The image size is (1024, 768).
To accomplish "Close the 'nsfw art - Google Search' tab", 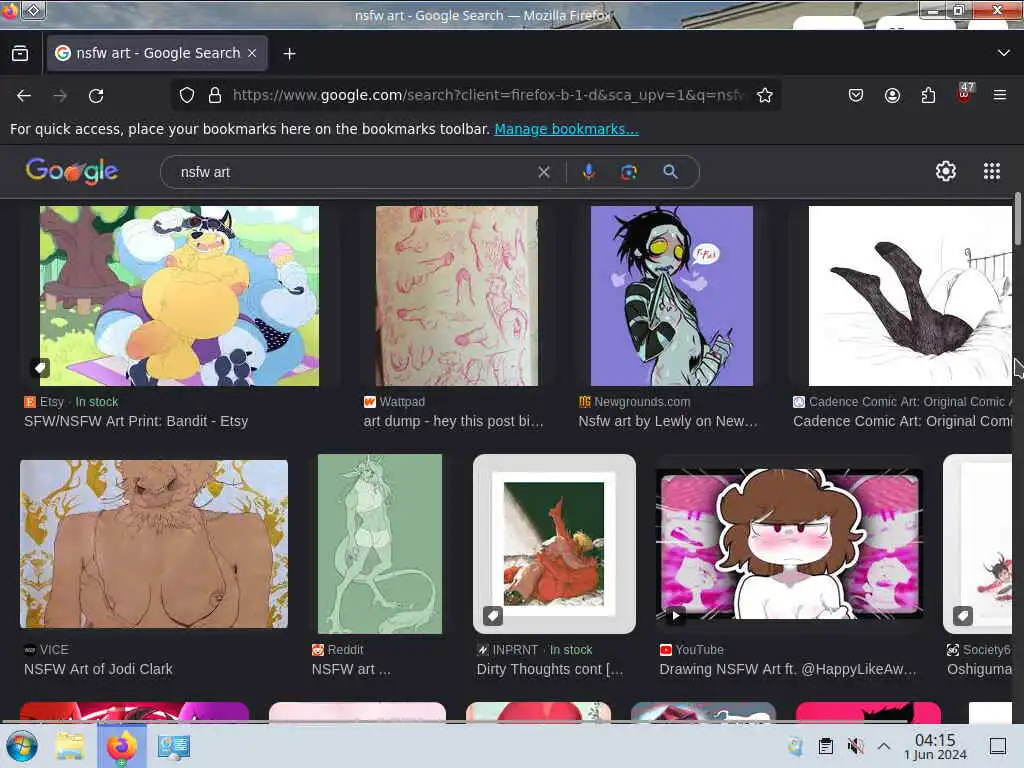I will coord(252,53).
